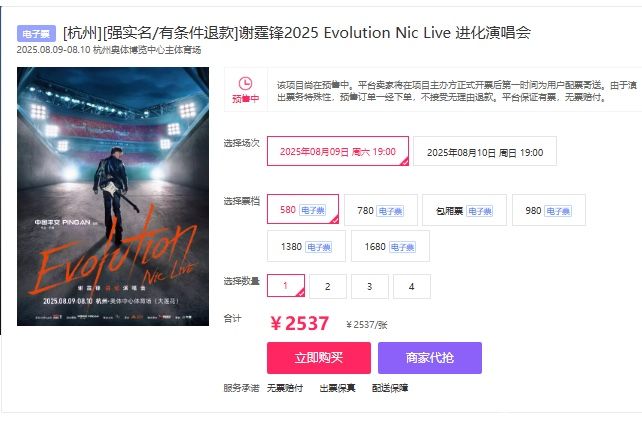Click the purple 商家代抢 button
Screen dimensions: 642x434
point(430,358)
